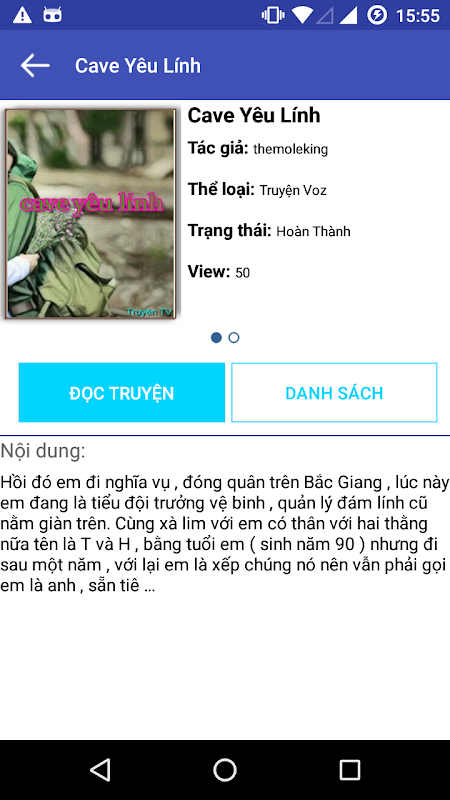450x800 pixels.
Task: Select the first filled page indicator dot
Action: tap(216, 337)
